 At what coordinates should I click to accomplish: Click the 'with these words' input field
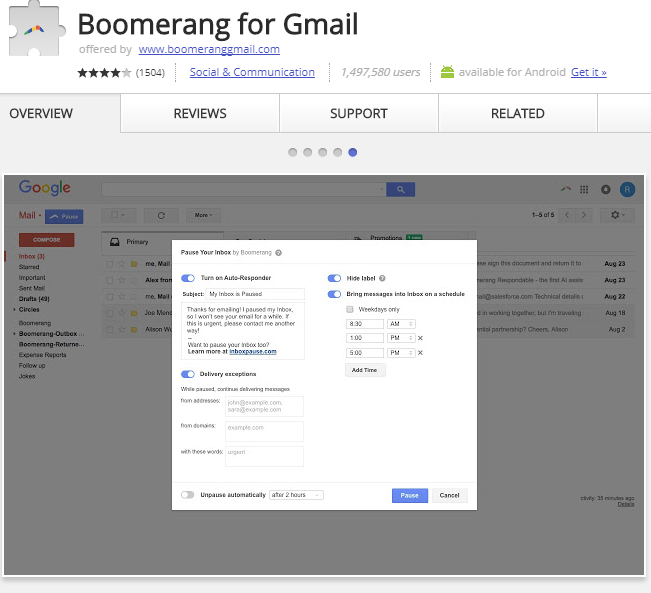(x=264, y=456)
